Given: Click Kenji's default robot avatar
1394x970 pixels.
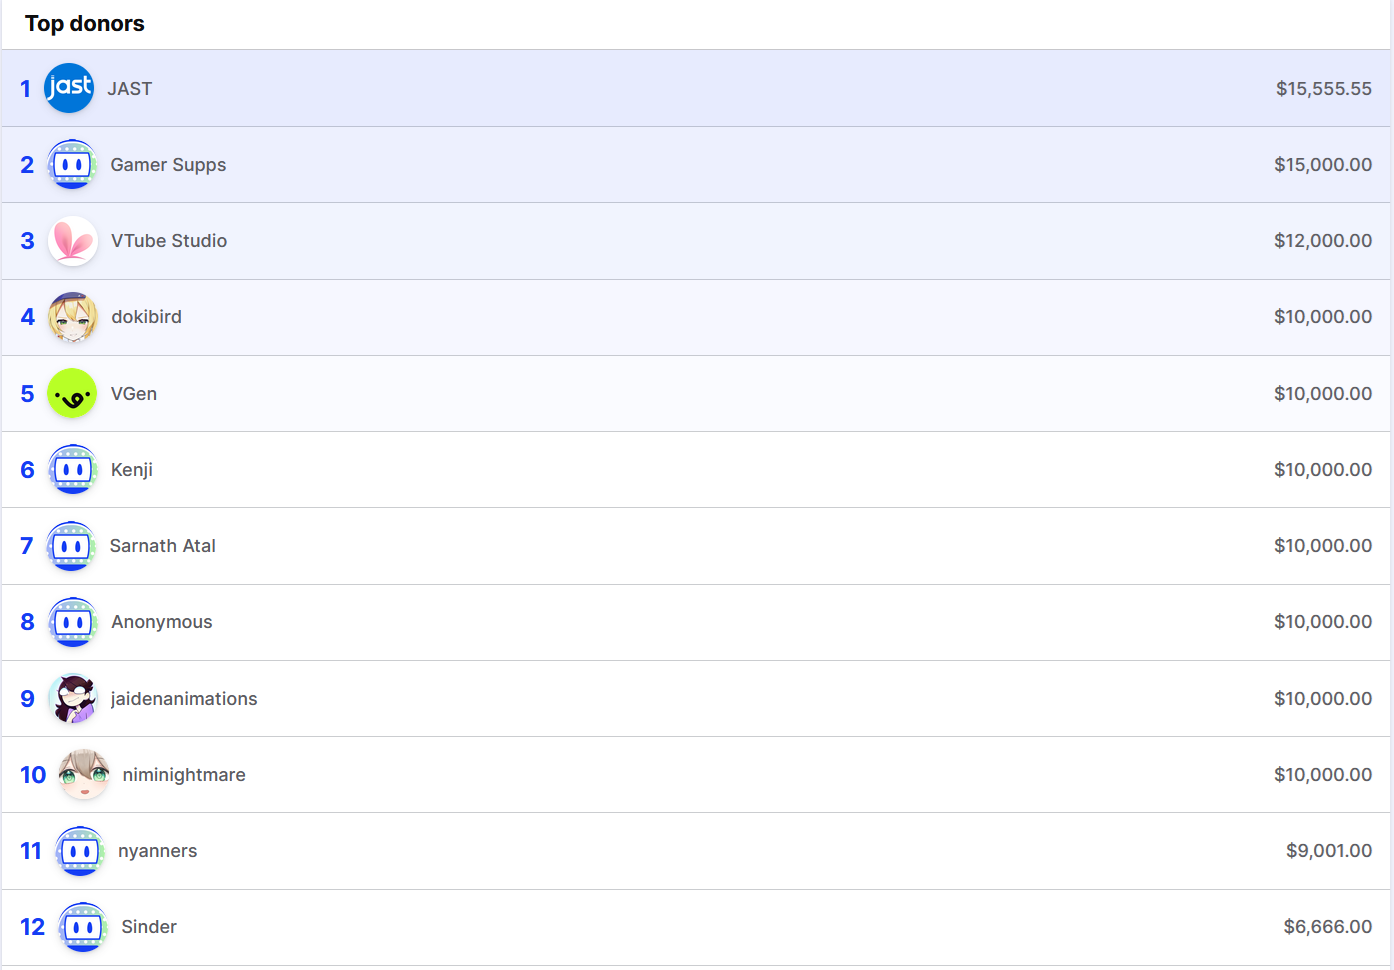Looking at the screenshot, I should [73, 469].
